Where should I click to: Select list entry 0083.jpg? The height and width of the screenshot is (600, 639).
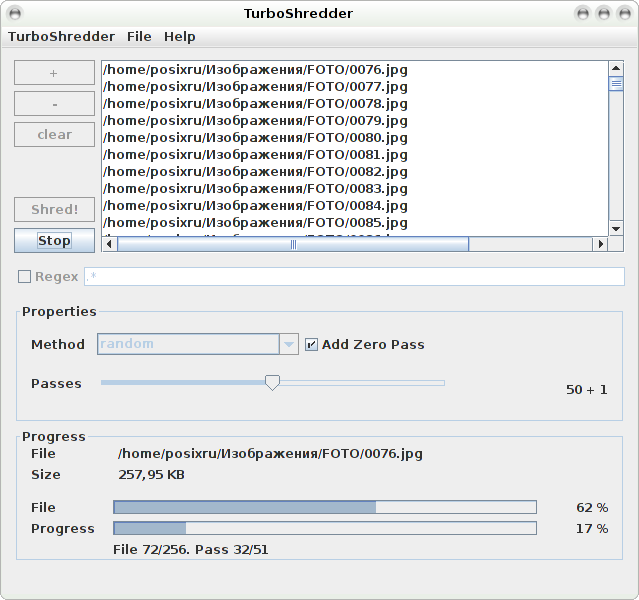pos(355,189)
